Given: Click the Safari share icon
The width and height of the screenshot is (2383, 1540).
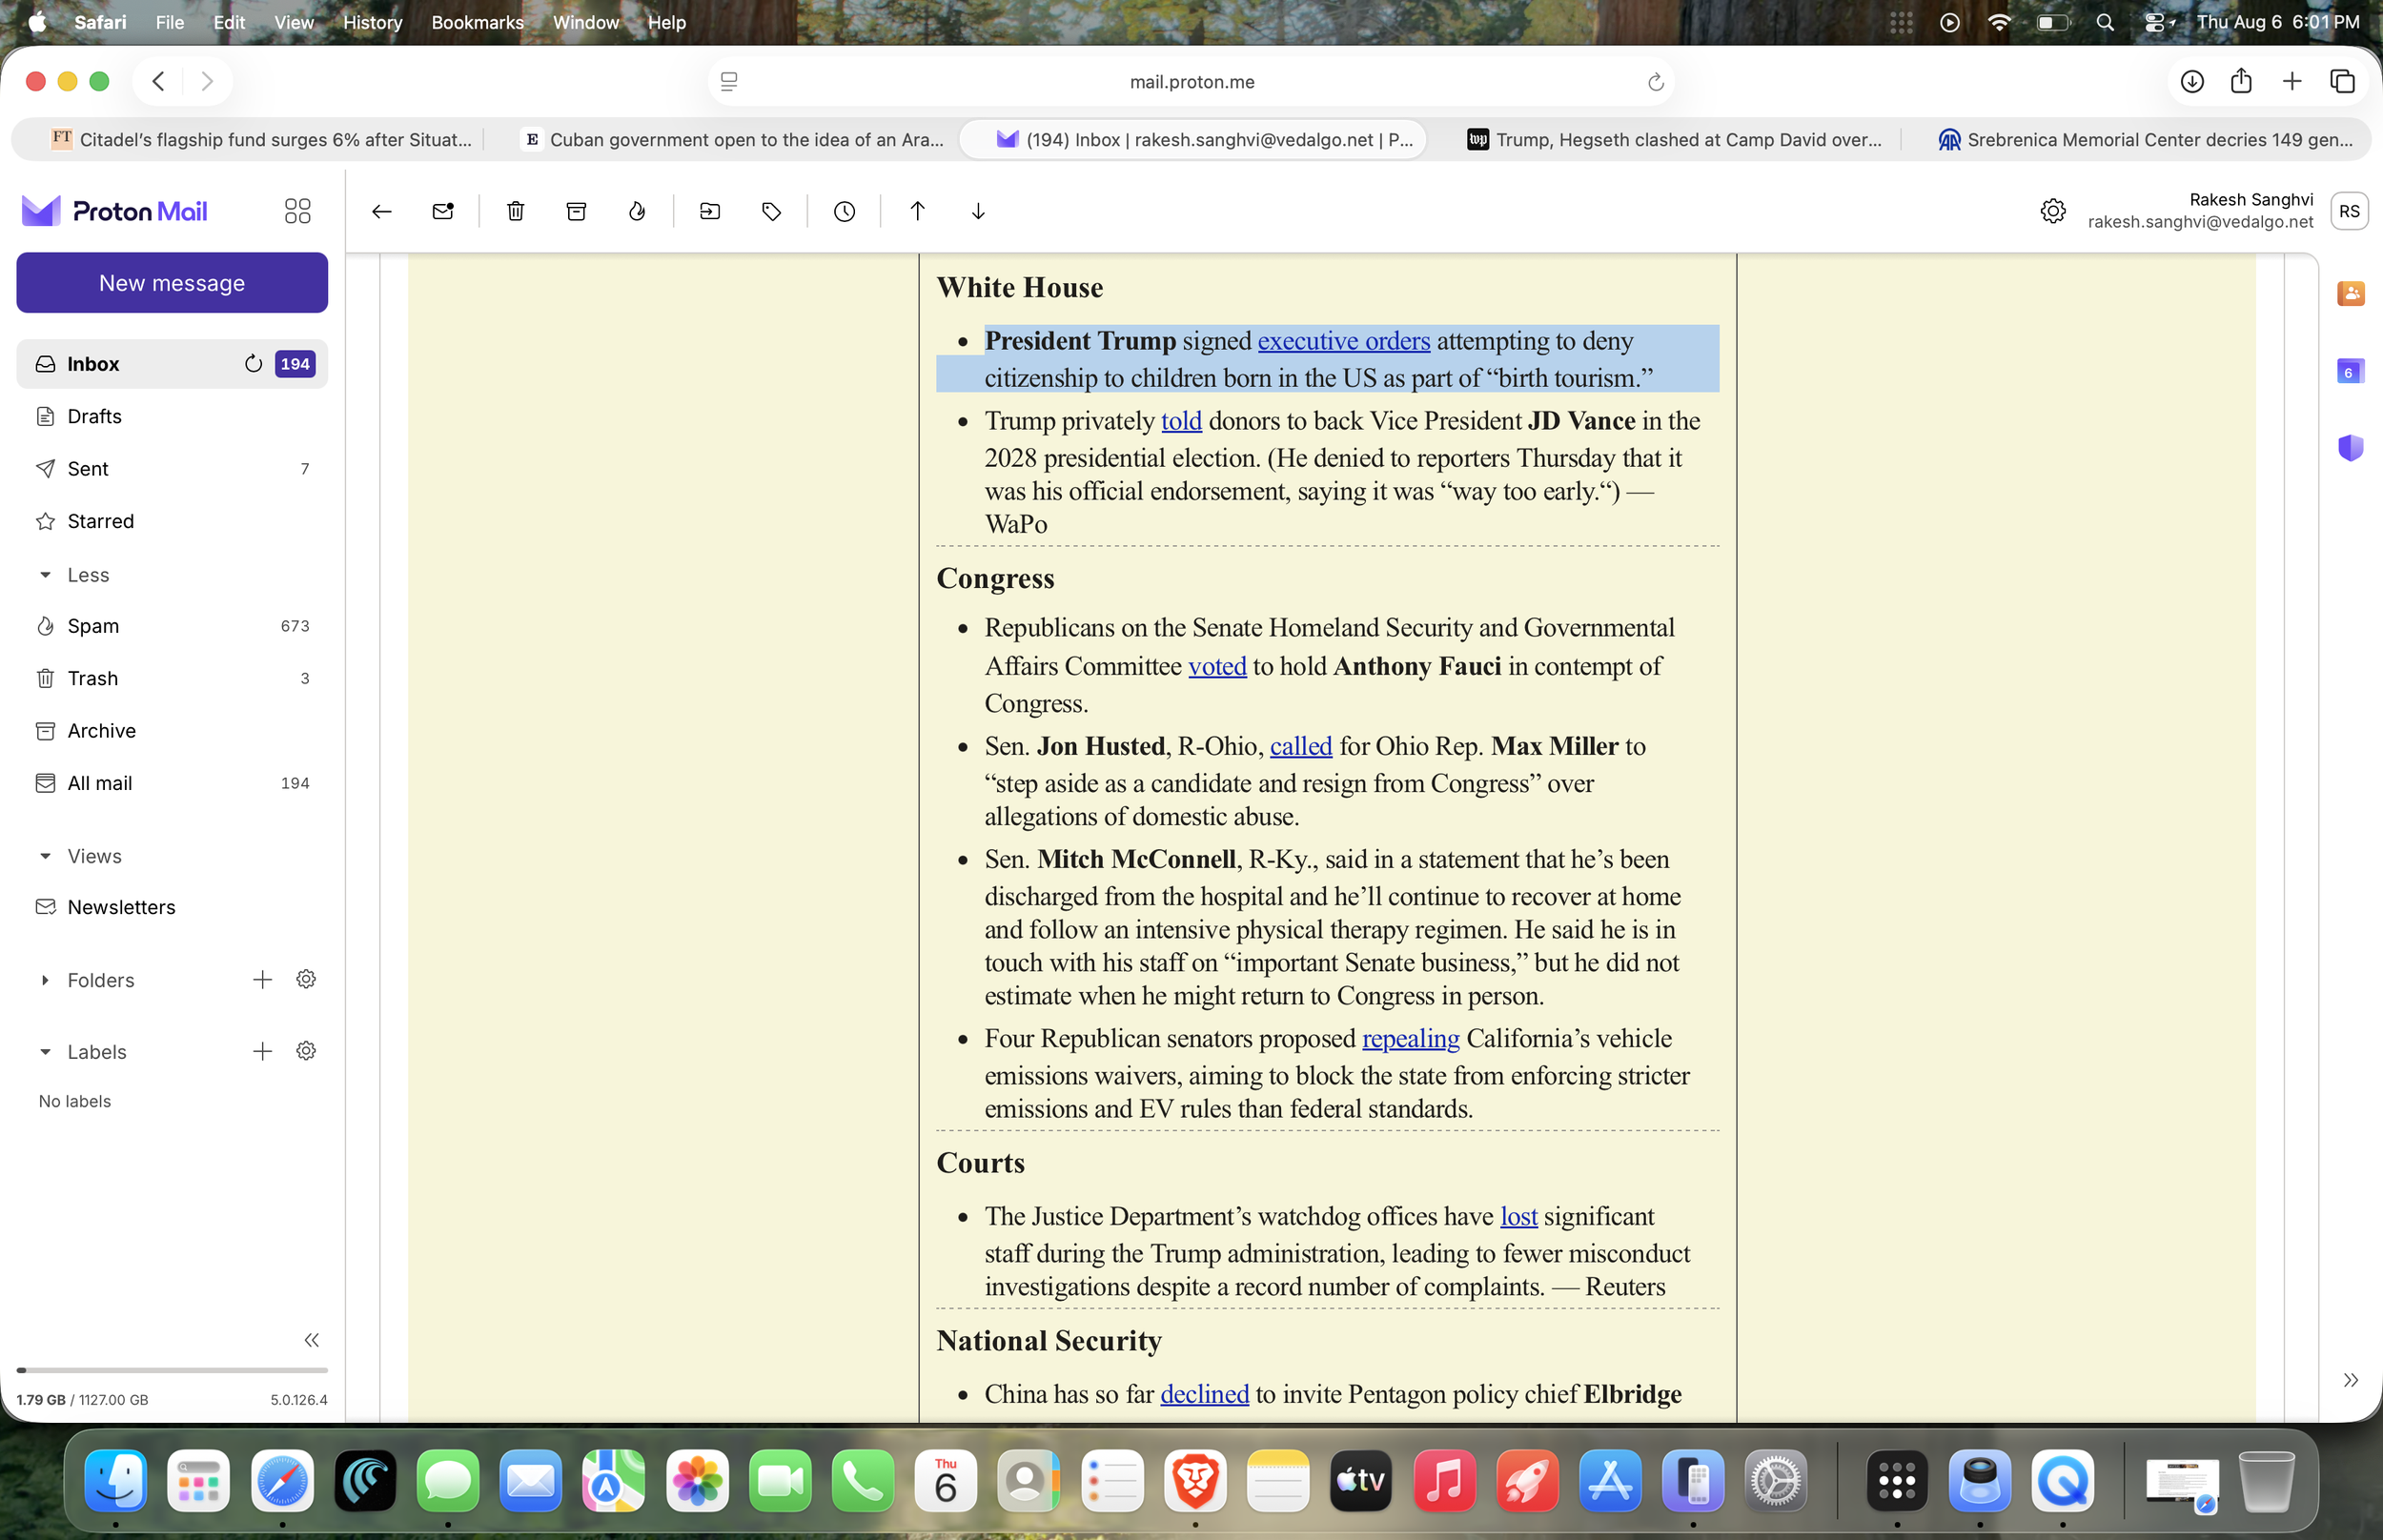Looking at the screenshot, I should pos(2240,82).
